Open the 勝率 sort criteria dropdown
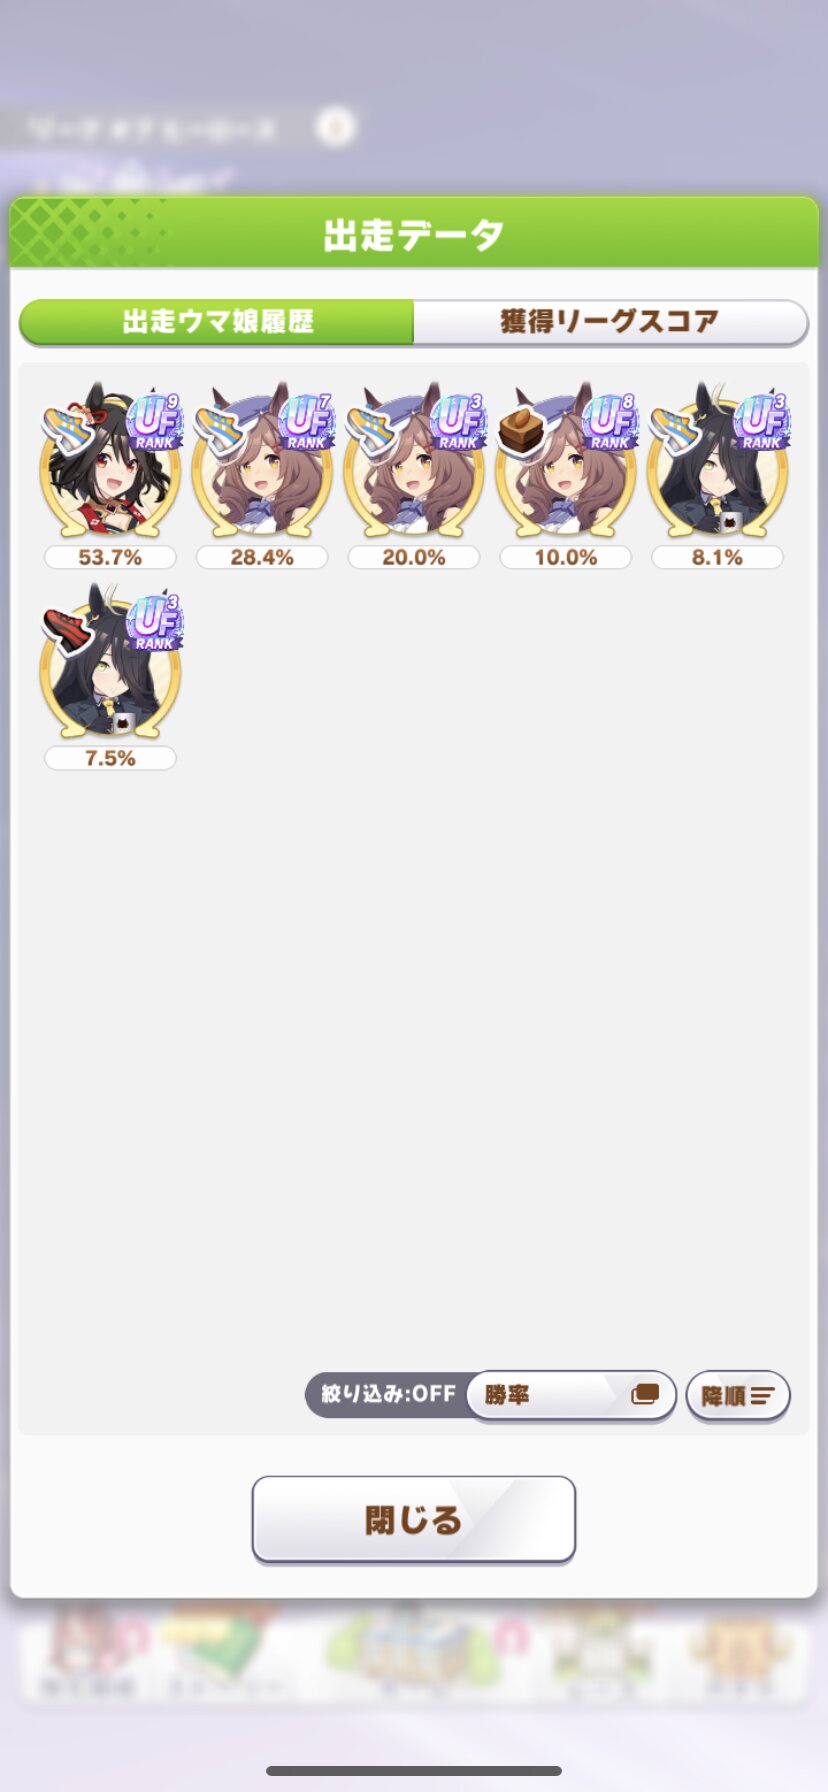 [x=571, y=1394]
